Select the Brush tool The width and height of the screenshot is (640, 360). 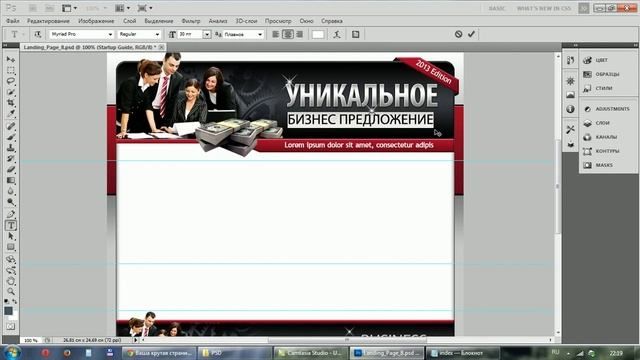click(x=11, y=137)
